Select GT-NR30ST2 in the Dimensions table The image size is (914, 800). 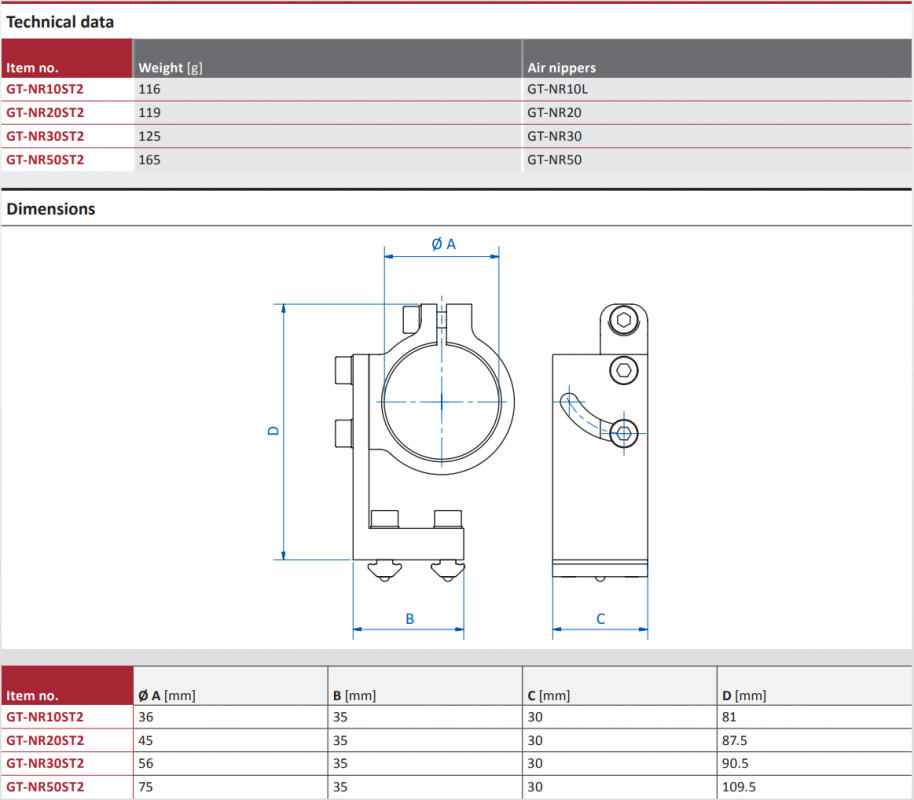[45, 763]
